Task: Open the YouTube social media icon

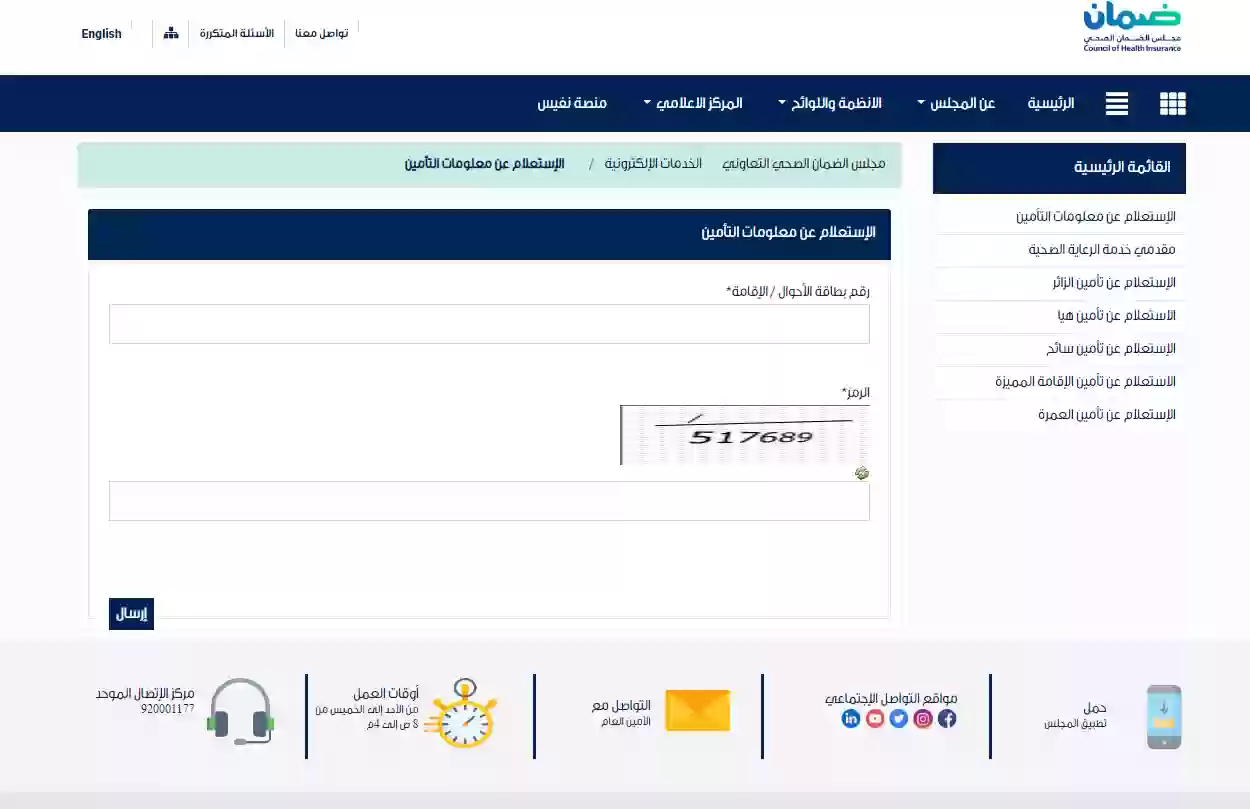Action: pos(874,718)
